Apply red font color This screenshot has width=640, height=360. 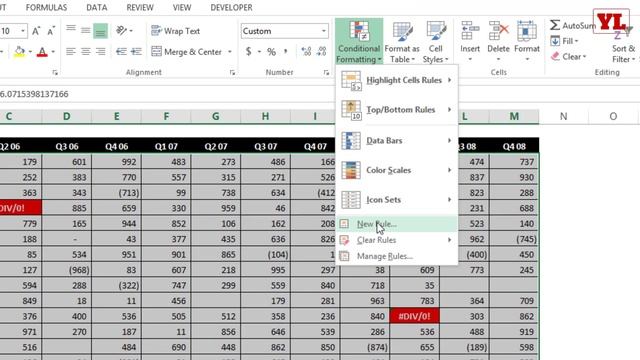[42, 52]
